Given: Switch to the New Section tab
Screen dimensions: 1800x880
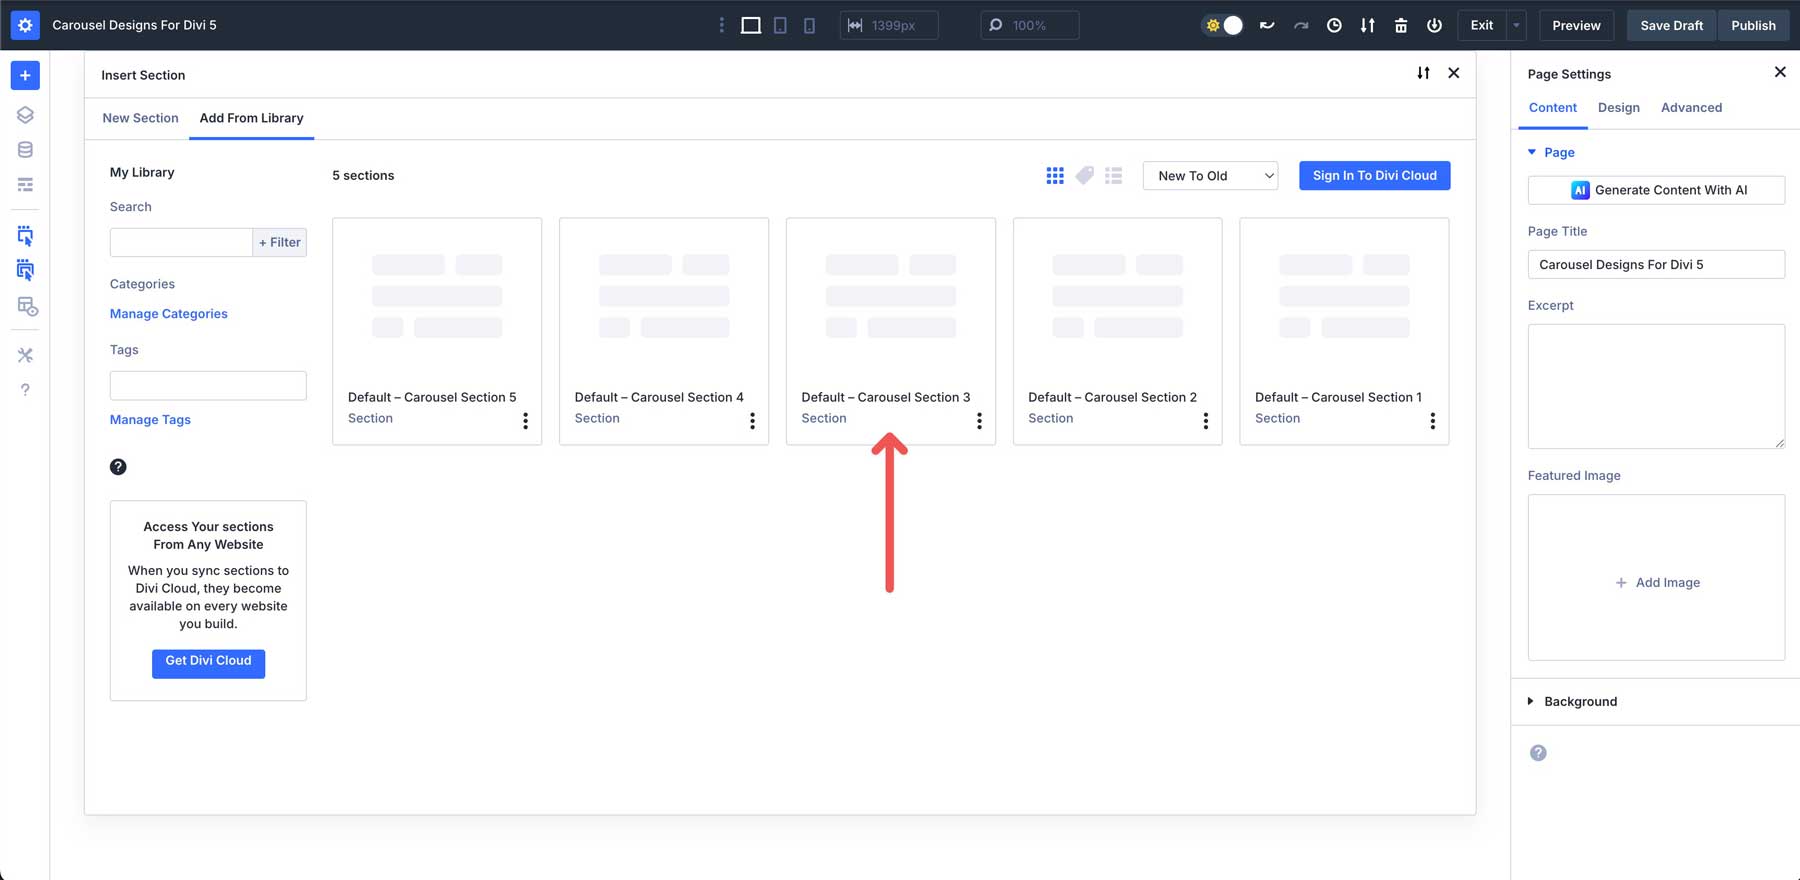Looking at the screenshot, I should pyautogui.click(x=140, y=118).
